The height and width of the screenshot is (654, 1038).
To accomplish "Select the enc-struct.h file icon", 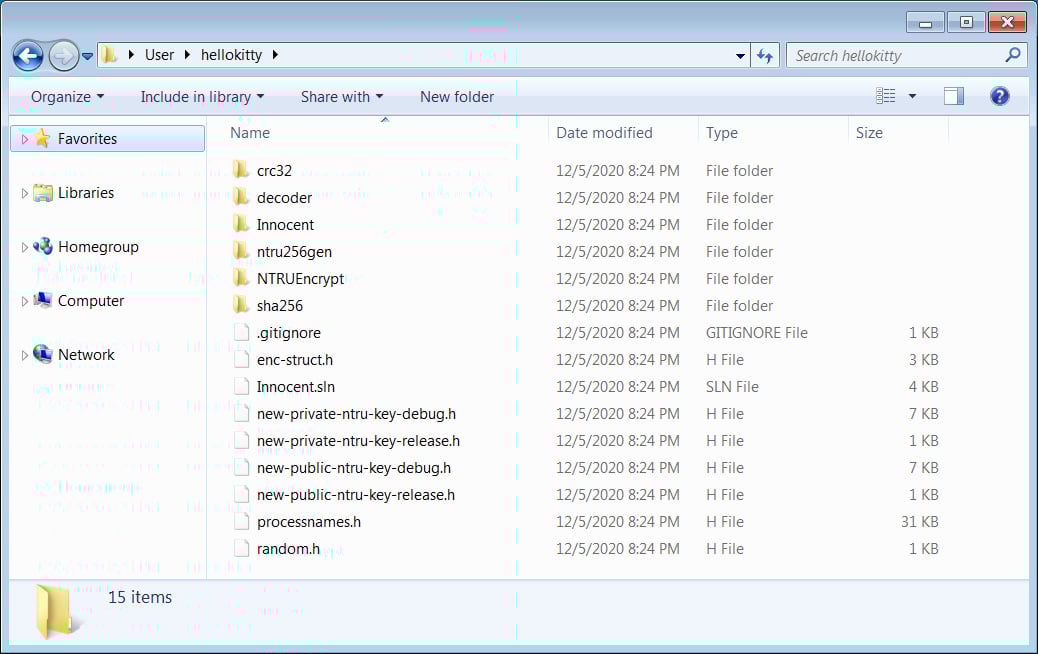I will (242, 359).
